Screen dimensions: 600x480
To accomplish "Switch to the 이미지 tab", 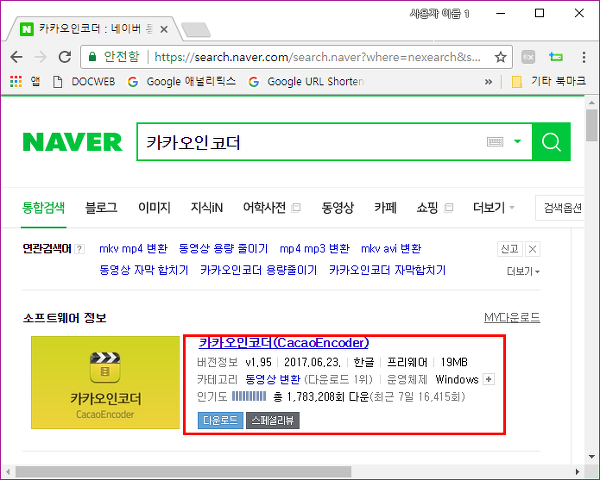I will [x=154, y=208].
